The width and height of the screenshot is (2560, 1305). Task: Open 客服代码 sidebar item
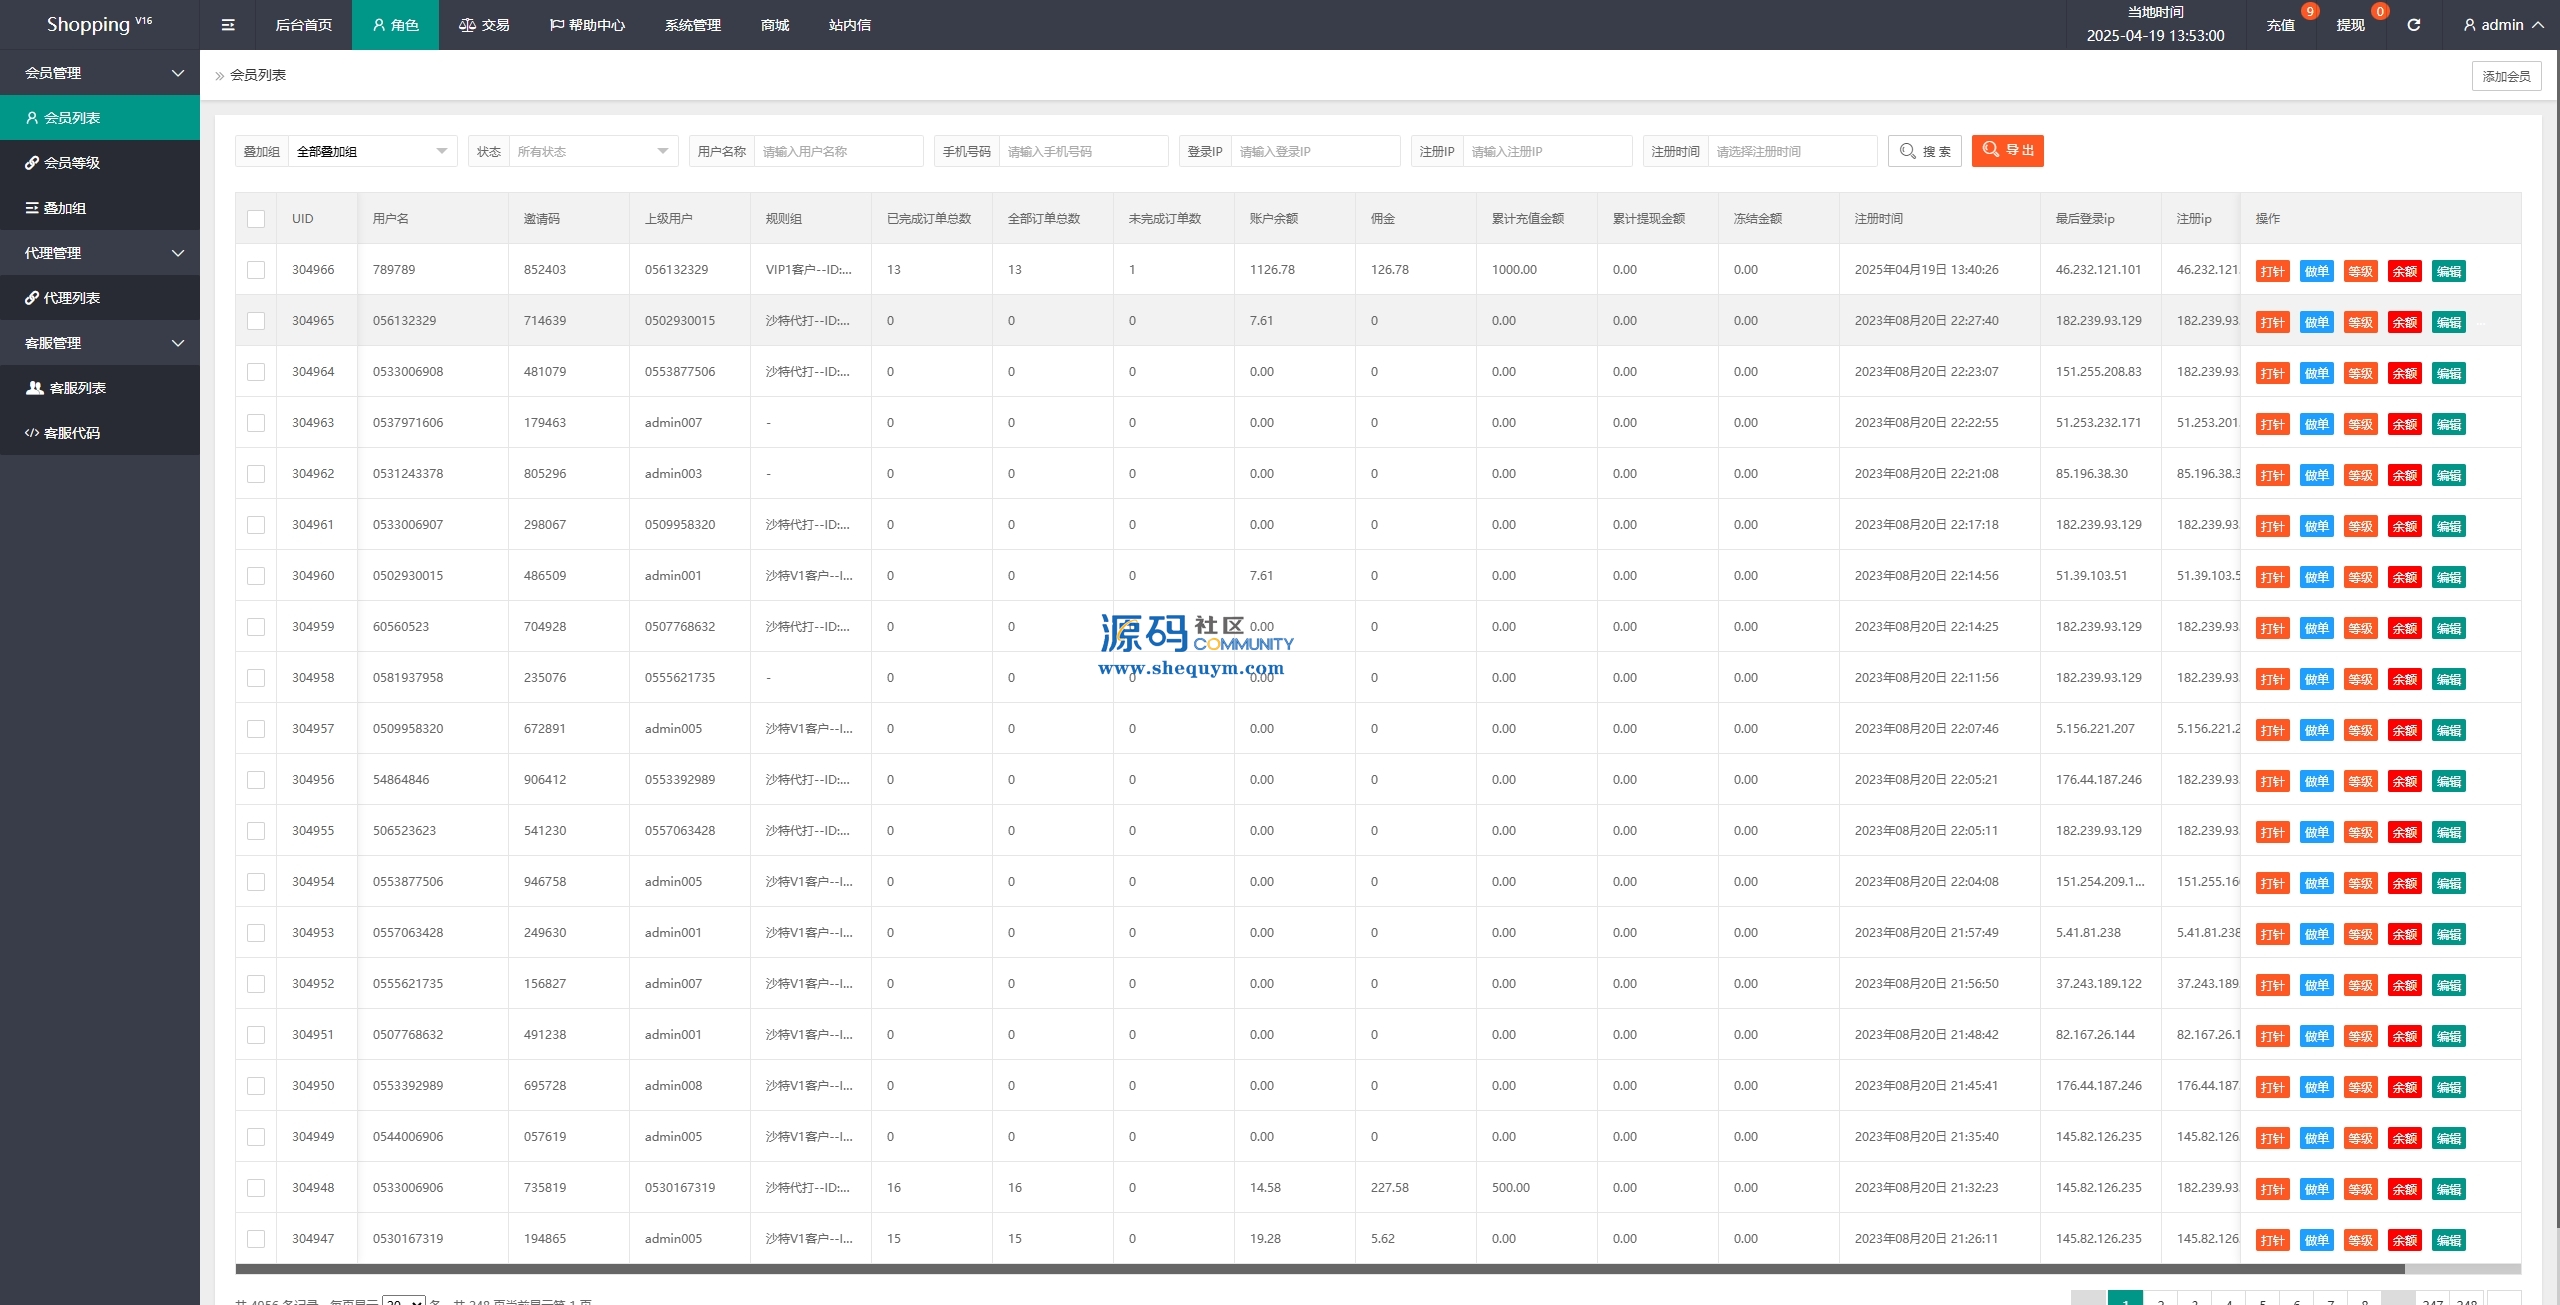click(x=72, y=433)
